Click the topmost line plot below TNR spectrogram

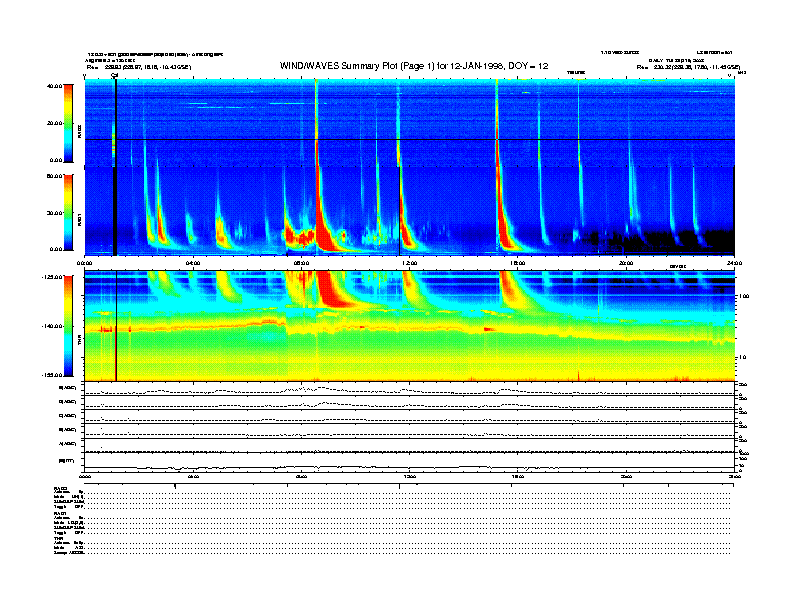coord(409,389)
